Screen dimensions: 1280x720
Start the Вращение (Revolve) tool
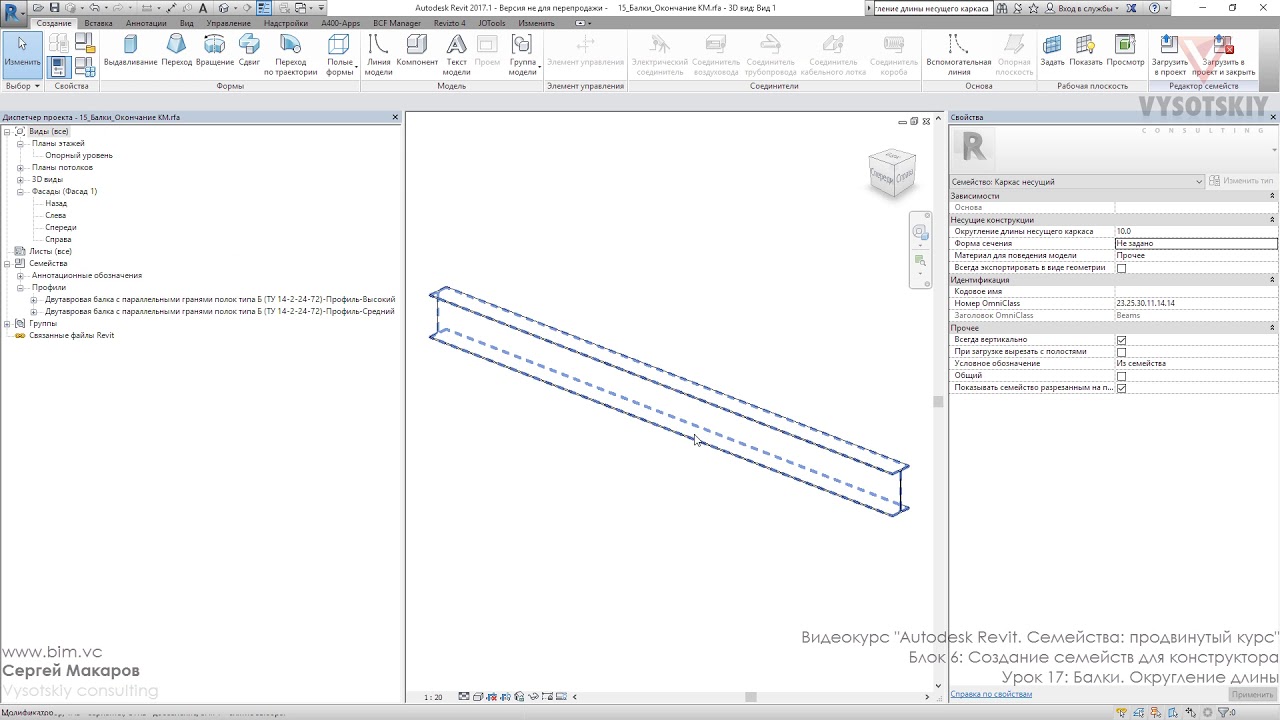pyautogui.click(x=214, y=52)
